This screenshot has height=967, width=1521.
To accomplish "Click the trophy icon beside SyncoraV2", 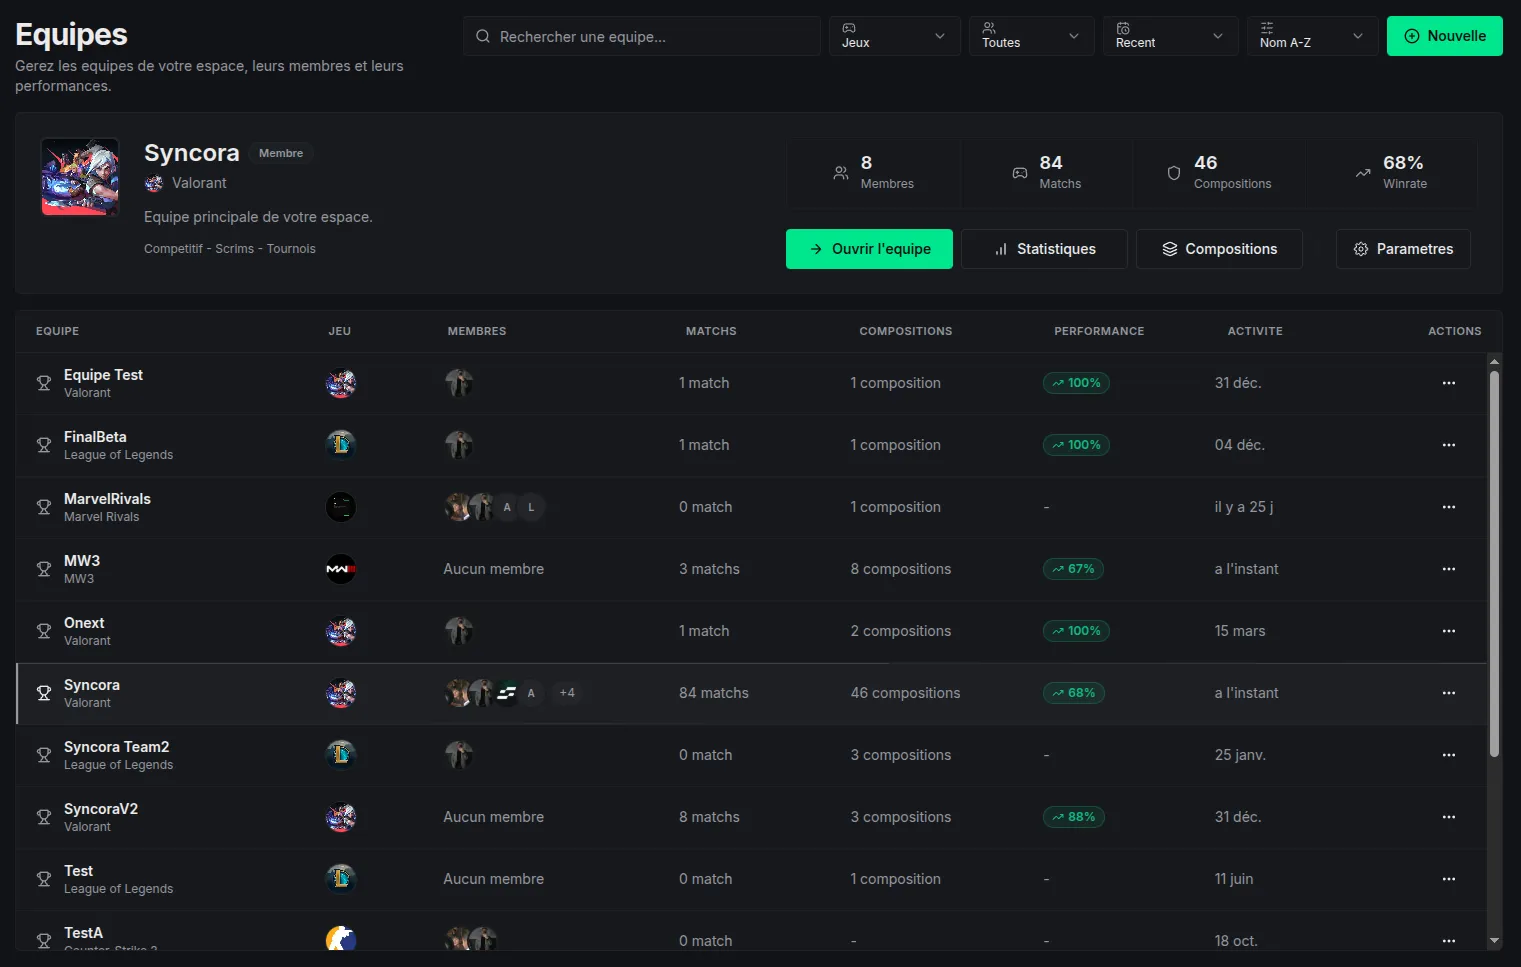I will [x=44, y=817].
